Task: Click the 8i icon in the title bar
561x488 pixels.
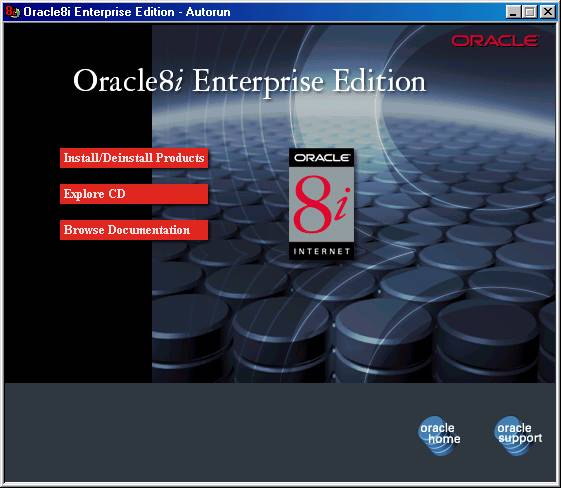Action: tap(13, 12)
